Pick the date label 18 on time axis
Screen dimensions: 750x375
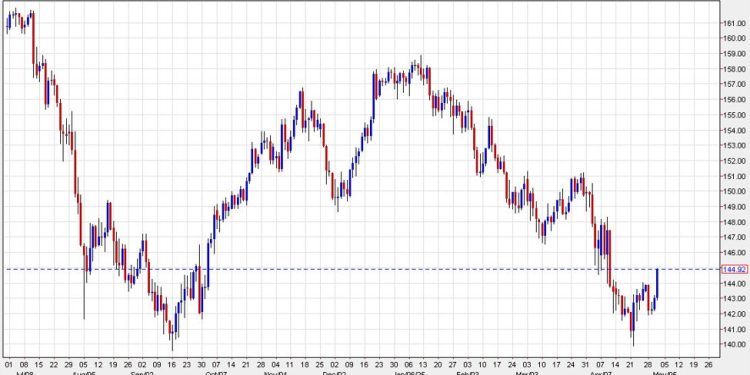click(x=305, y=364)
